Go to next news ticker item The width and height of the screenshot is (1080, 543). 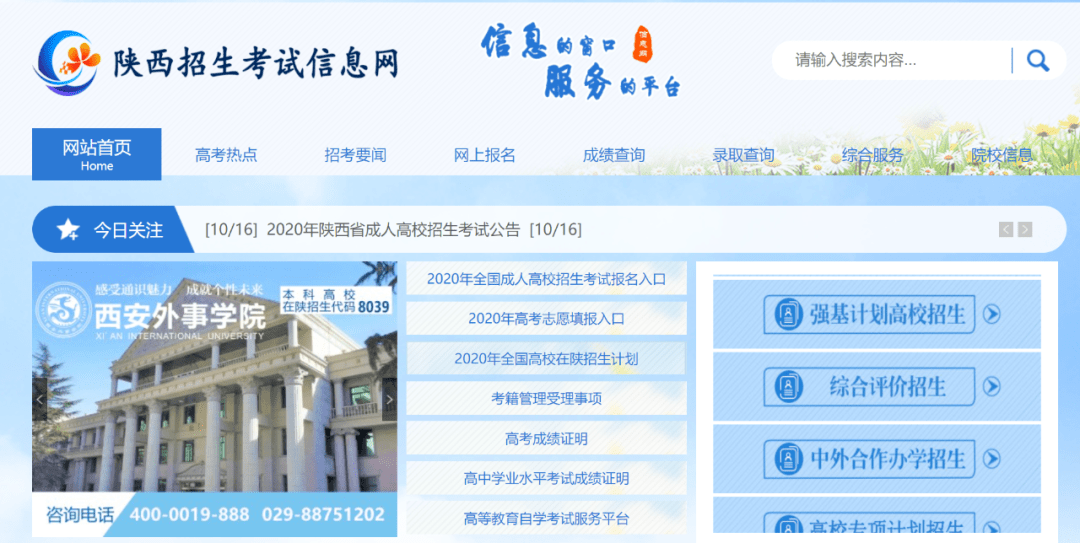click(1025, 229)
